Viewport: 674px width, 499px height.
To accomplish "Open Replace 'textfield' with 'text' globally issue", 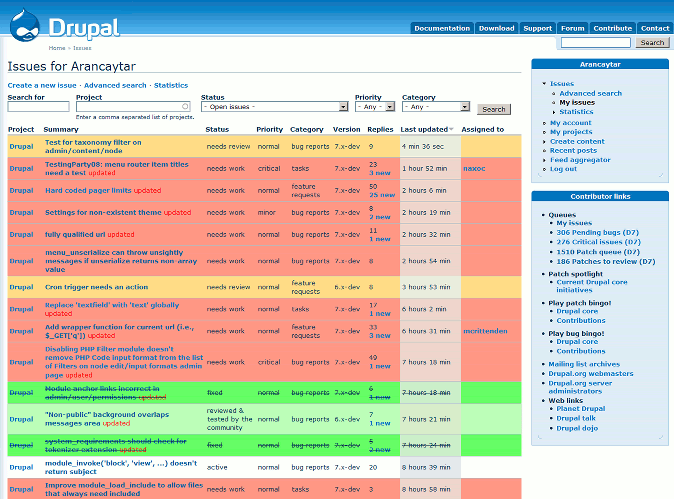I will coord(112,305).
